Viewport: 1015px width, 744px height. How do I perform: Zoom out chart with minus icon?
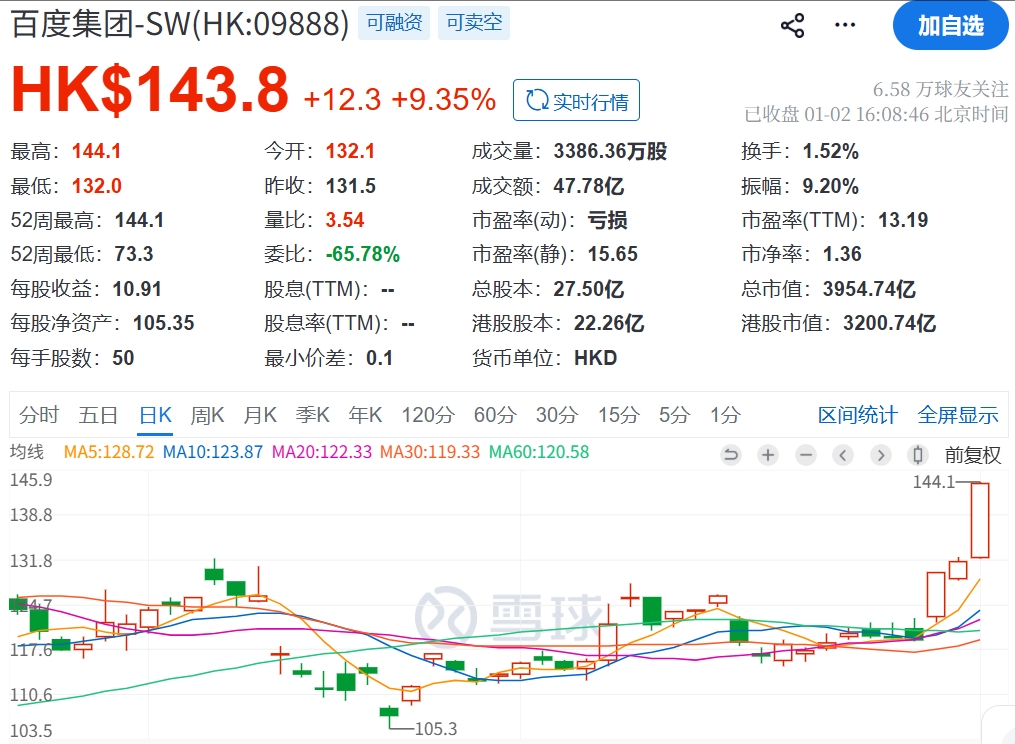click(x=805, y=455)
